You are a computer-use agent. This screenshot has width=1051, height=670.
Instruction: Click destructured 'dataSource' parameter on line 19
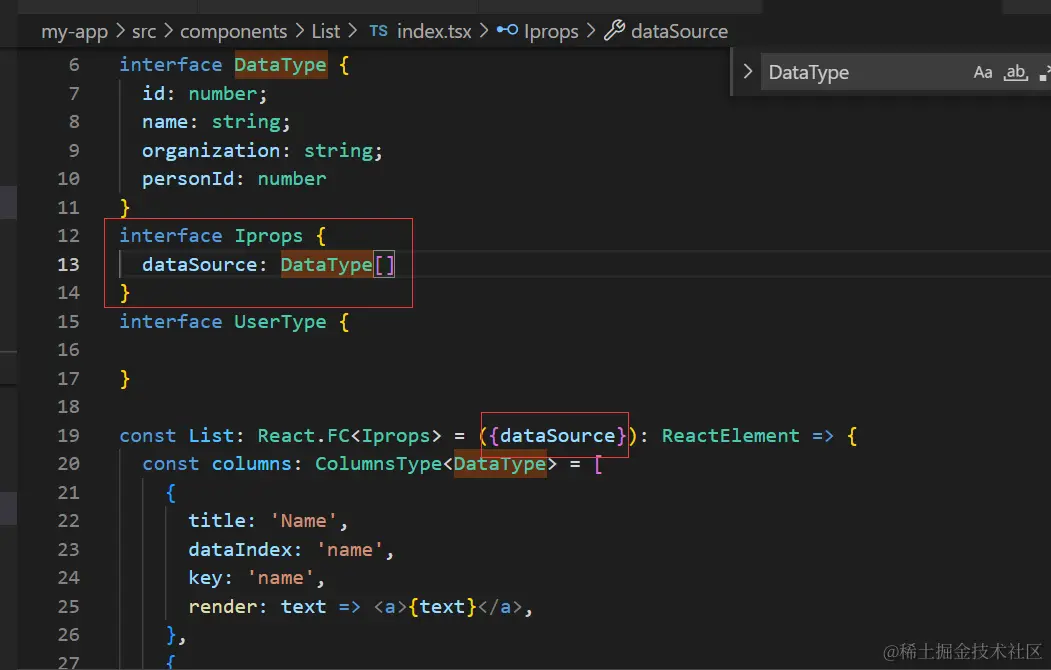coord(558,436)
